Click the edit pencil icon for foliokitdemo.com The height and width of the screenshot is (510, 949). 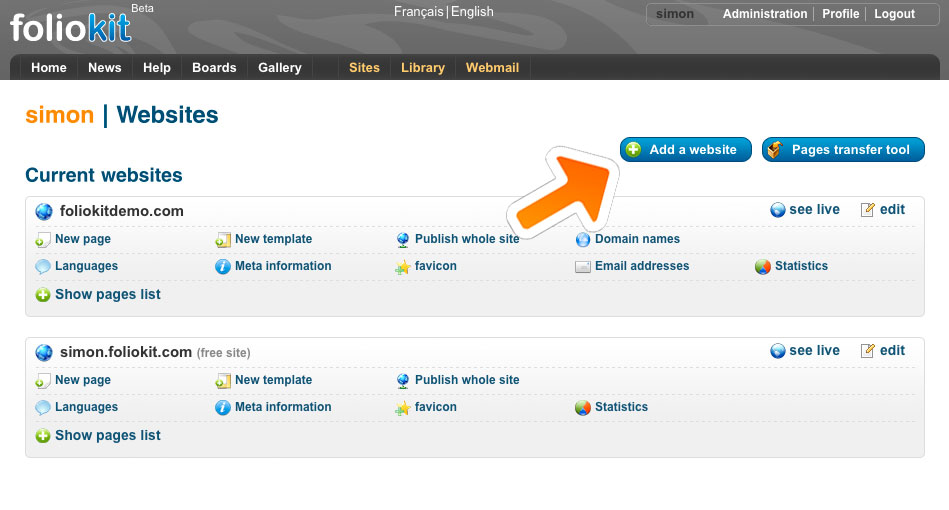click(867, 210)
